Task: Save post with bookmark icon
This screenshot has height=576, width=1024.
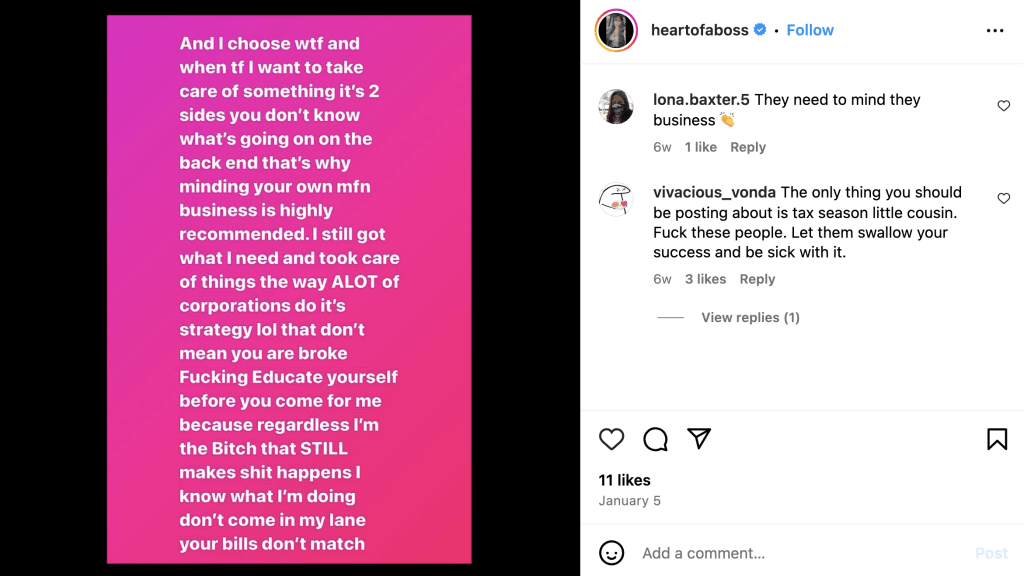Action: pos(997,439)
